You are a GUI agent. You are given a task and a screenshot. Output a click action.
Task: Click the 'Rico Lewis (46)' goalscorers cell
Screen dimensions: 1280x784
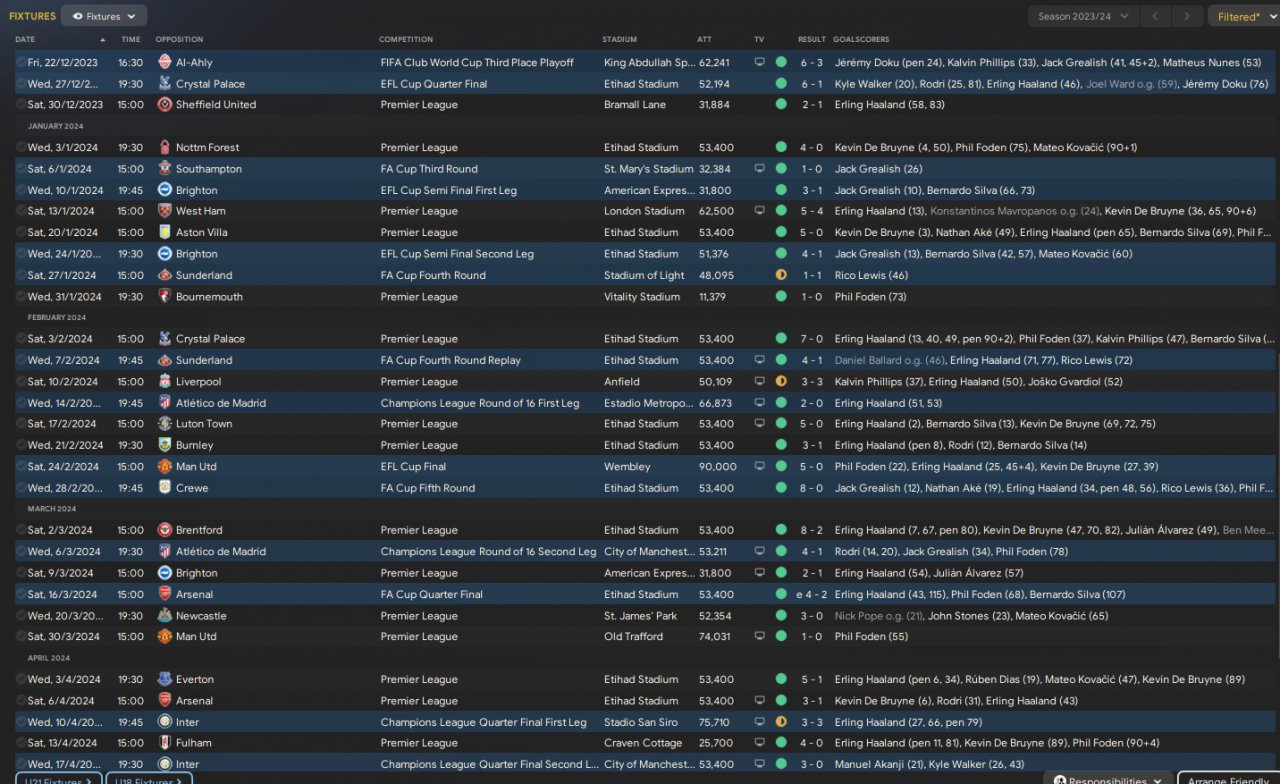(x=871, y=275)
